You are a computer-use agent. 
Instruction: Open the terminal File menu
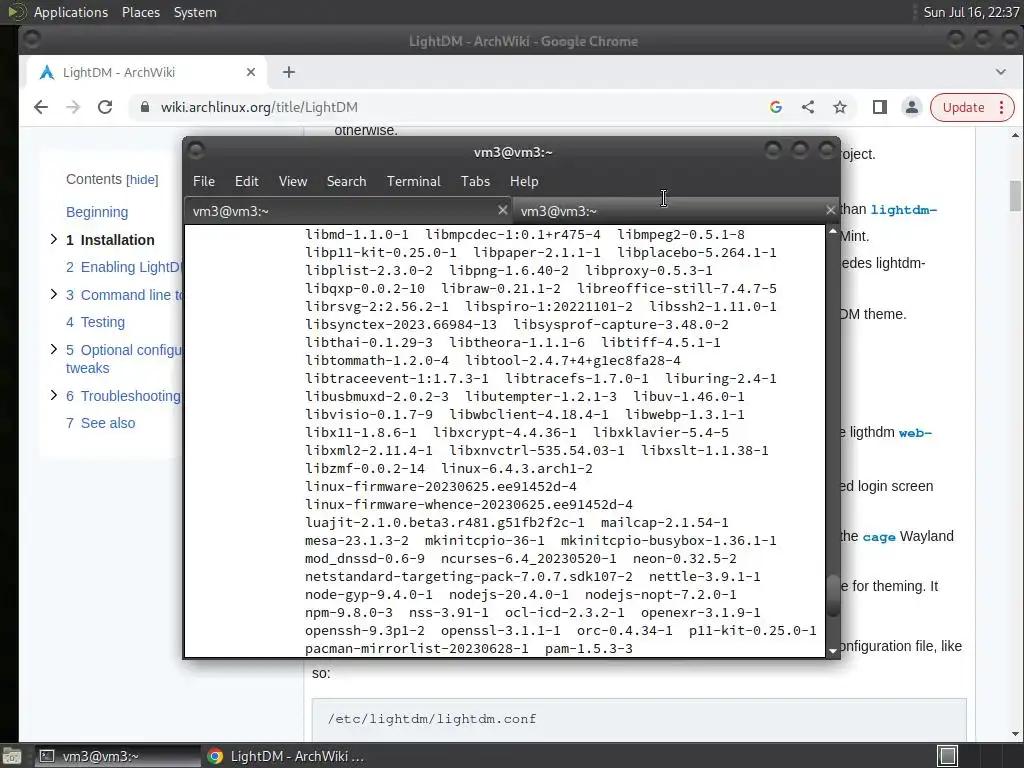204,182
